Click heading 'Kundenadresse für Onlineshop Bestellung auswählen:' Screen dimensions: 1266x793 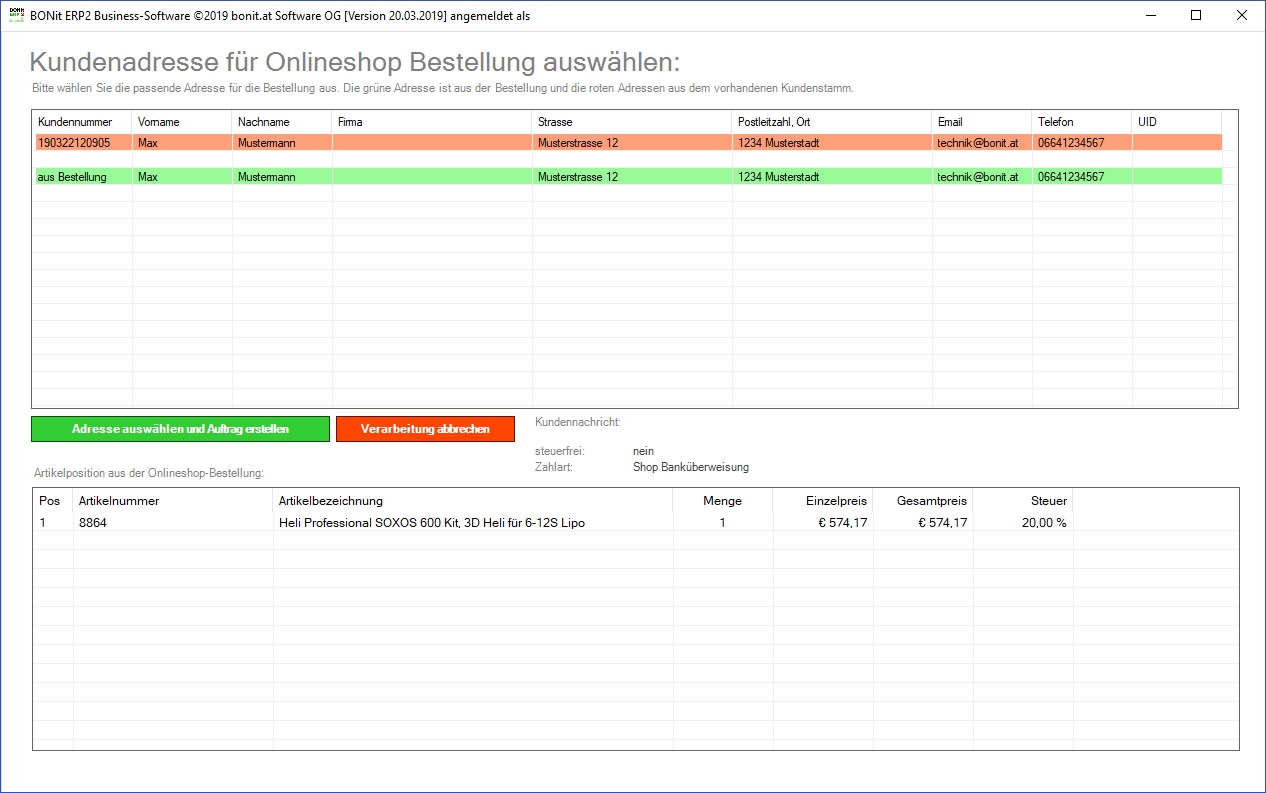pos(355,62)
